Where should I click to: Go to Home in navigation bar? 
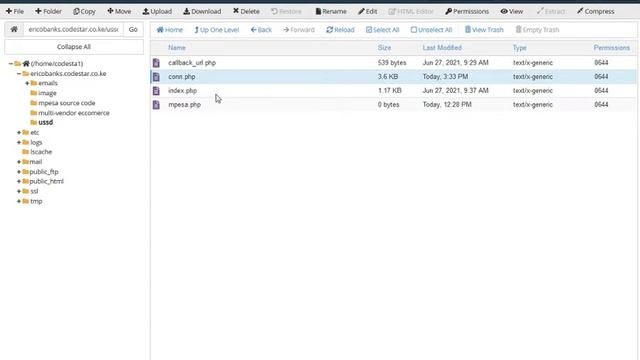170,30
